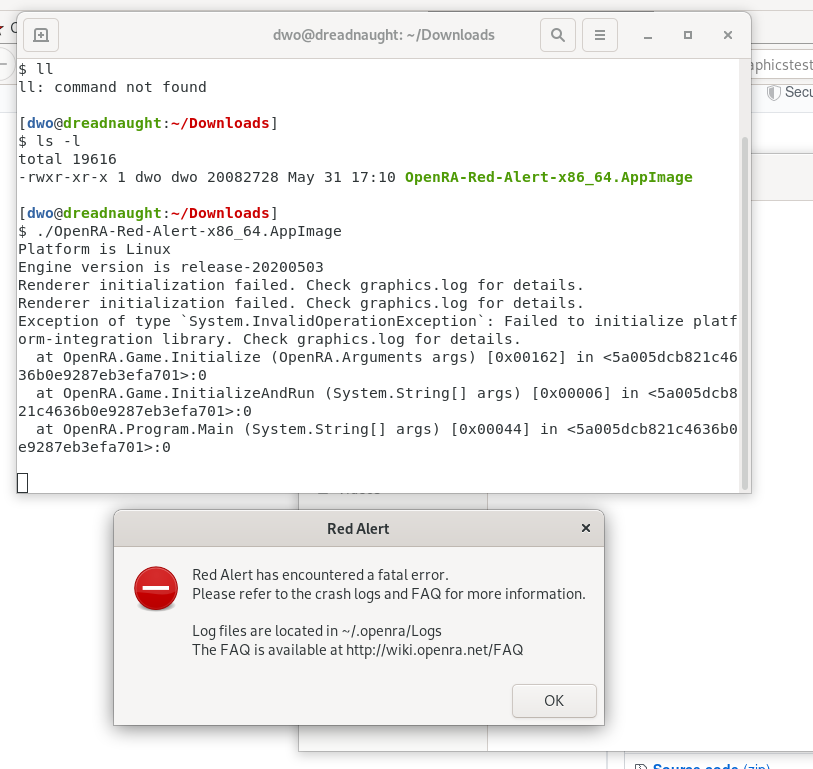Click the 'll: command not found' line

113,87
